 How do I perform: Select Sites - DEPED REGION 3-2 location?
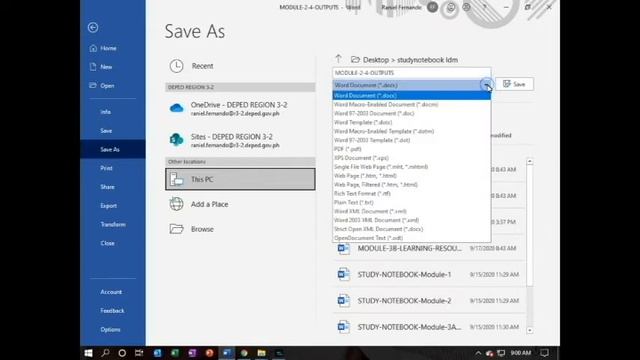coord(240,140)
